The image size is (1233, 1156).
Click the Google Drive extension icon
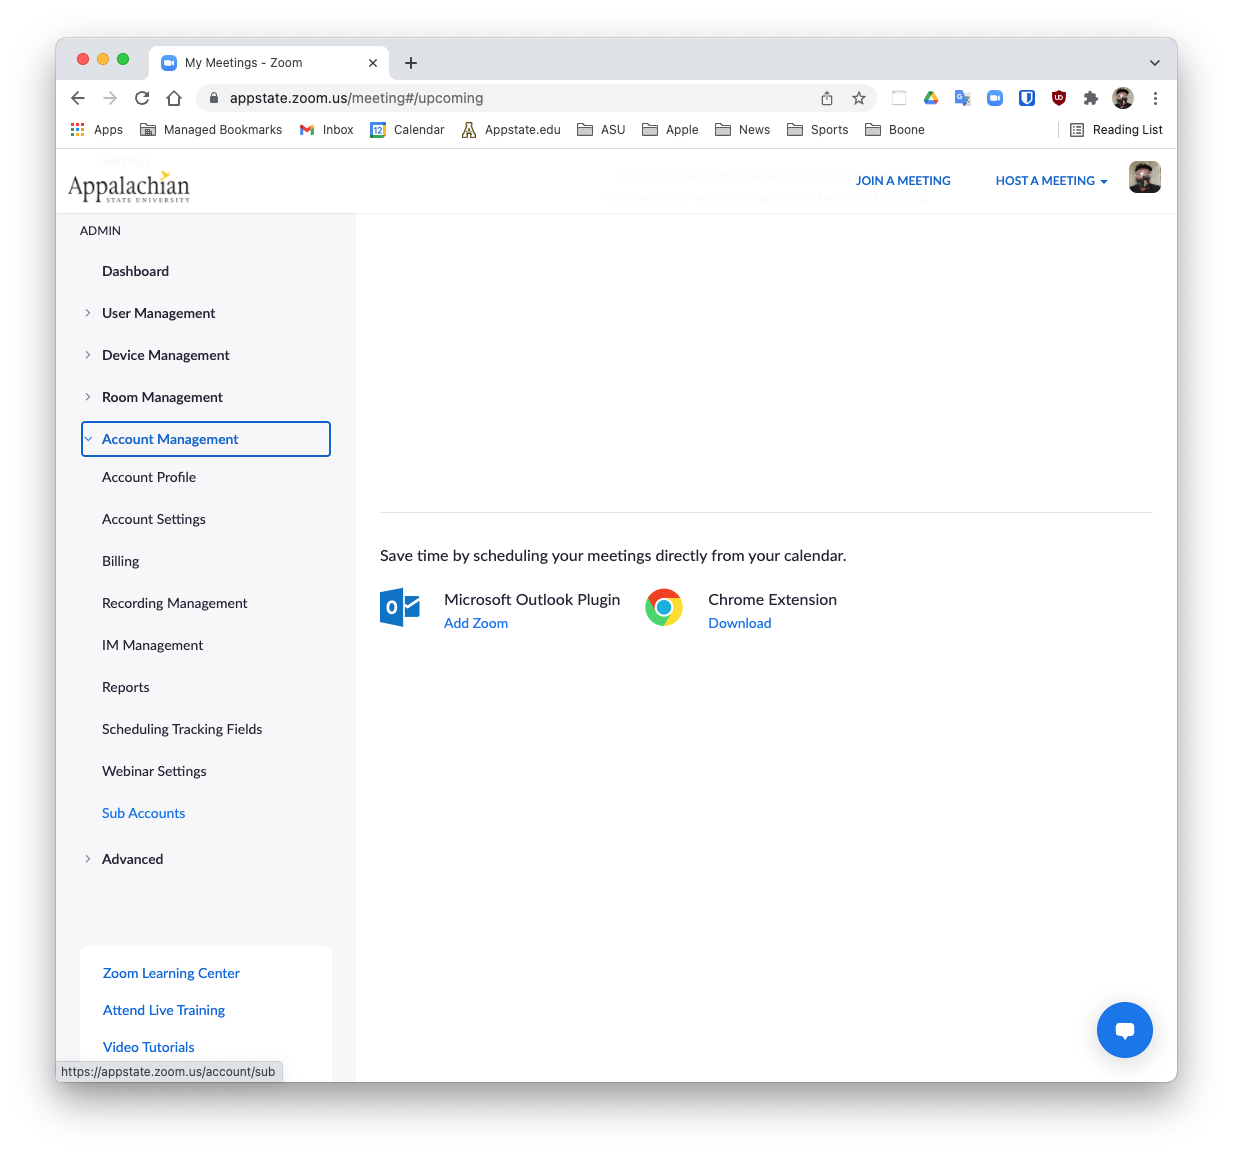point(930,98)
